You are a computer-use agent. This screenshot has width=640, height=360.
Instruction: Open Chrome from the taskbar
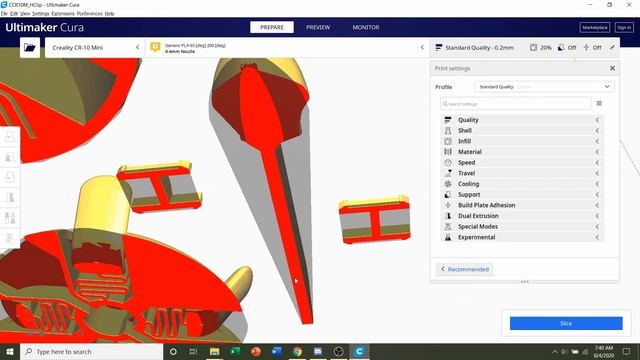click(297, 351)
